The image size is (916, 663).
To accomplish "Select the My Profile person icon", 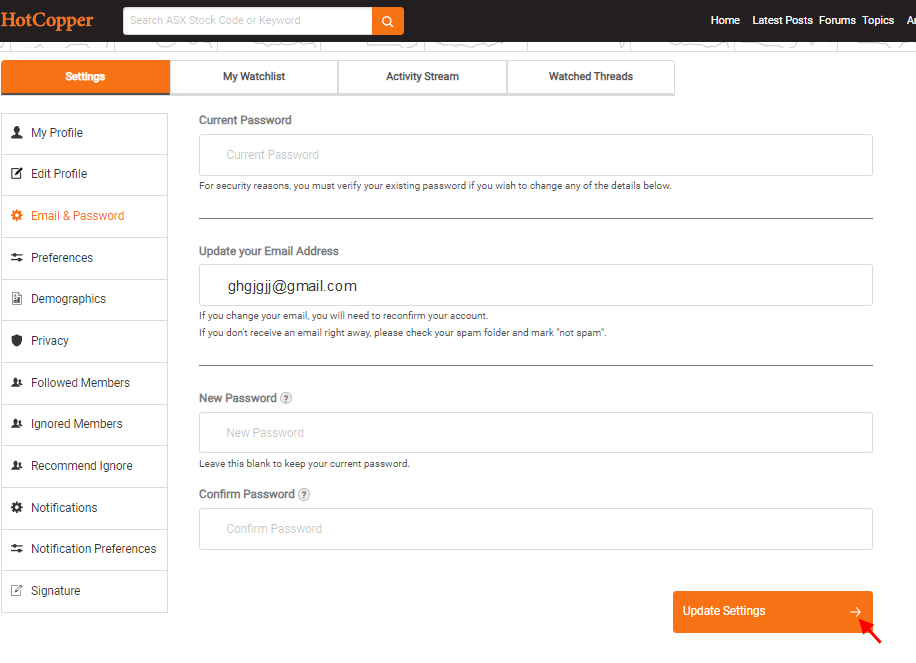I will 15,132.
